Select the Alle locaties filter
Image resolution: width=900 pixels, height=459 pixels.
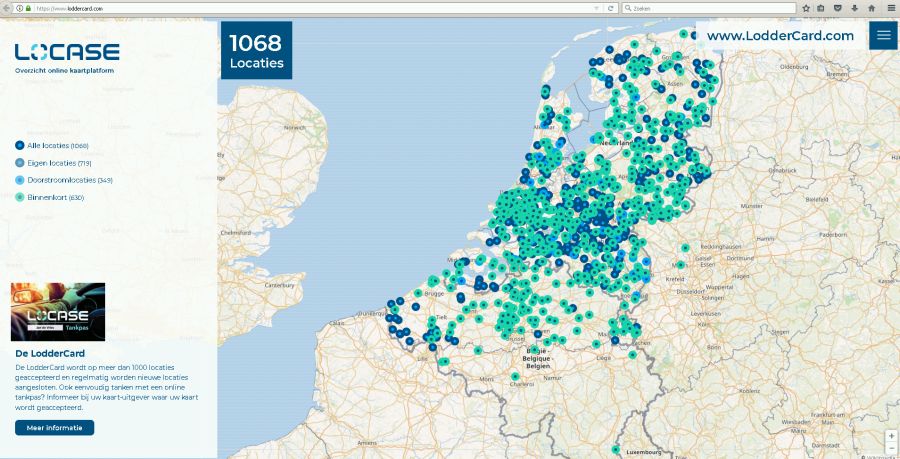tap(52, 146)
